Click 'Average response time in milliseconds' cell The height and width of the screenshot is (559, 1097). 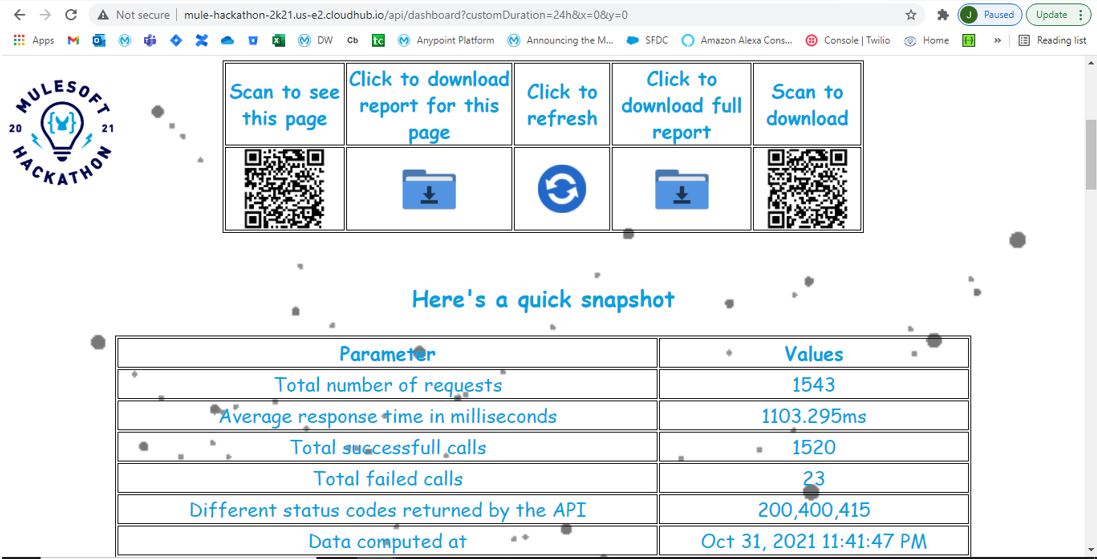[388, 416]
